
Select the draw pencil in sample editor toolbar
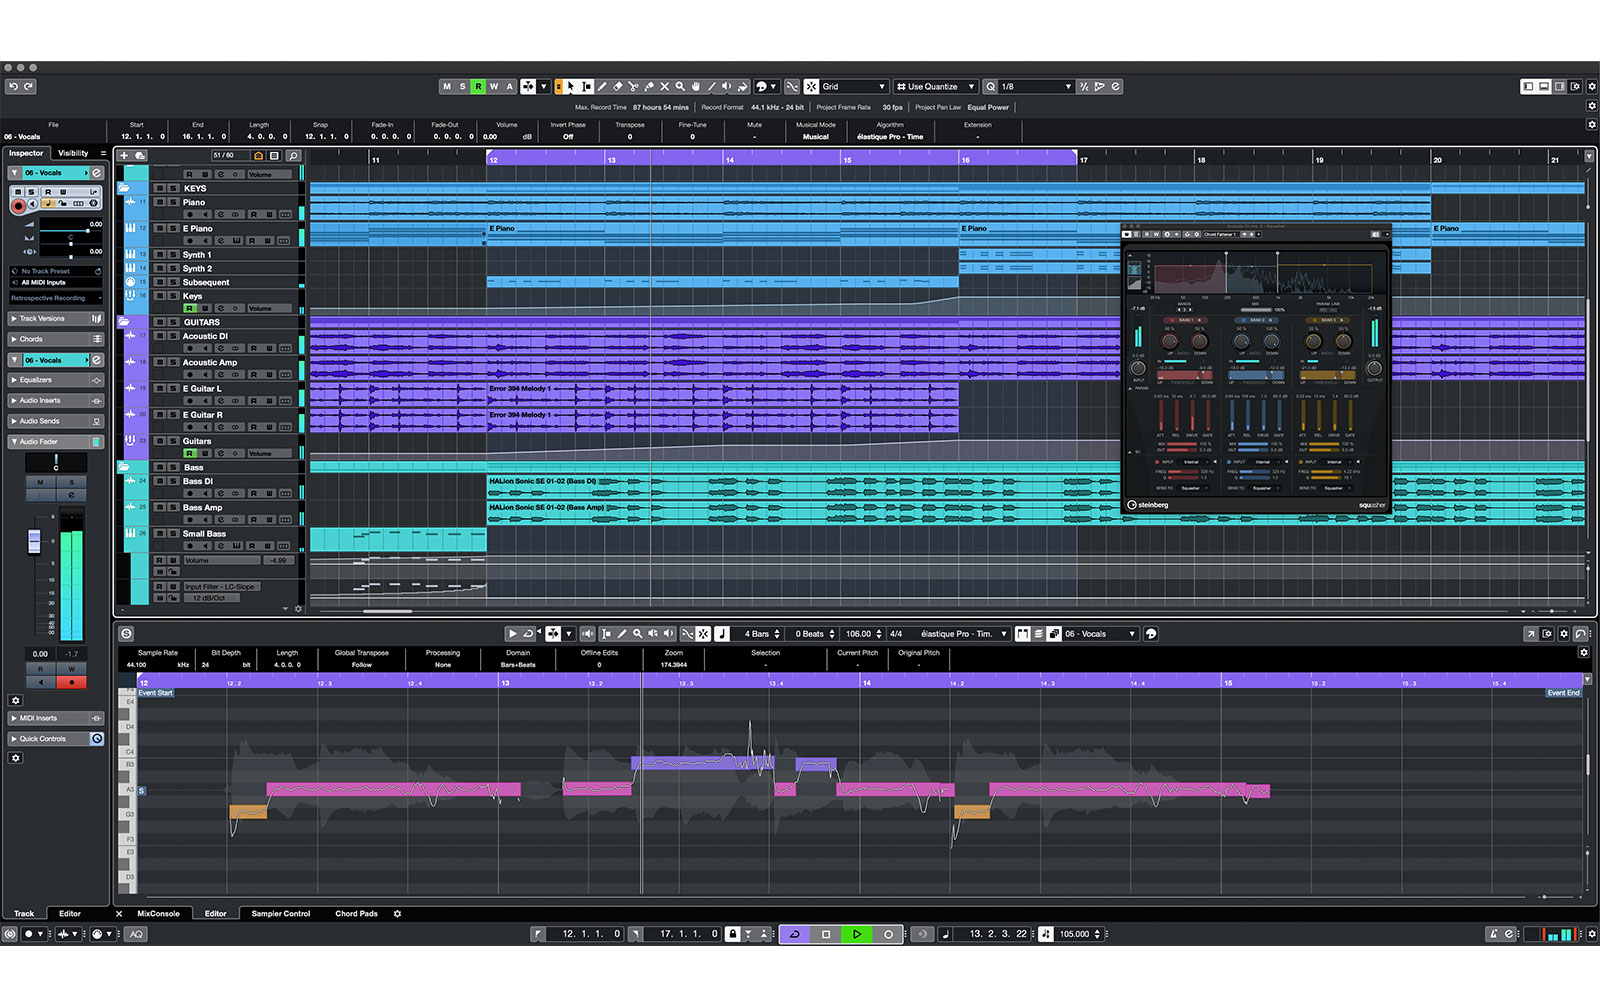coord(622,634)
